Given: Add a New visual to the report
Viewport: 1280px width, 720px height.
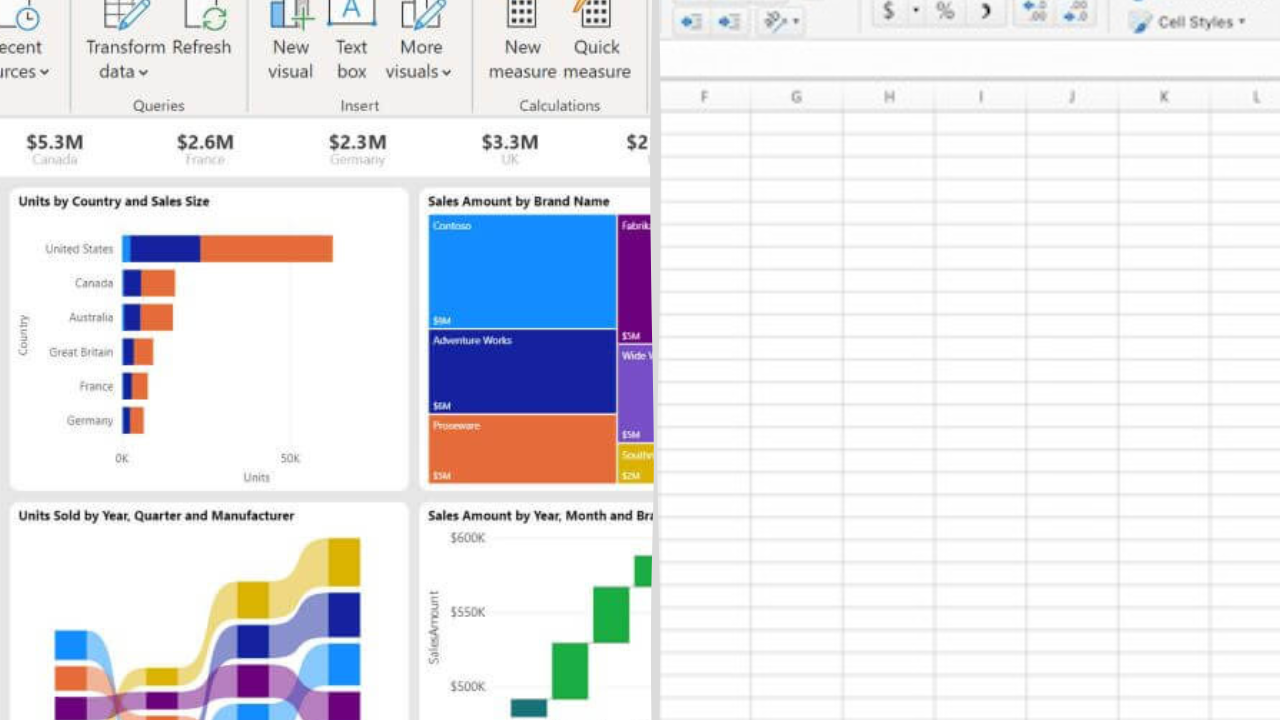Looking at the screenshot, I should coord(290,40).
